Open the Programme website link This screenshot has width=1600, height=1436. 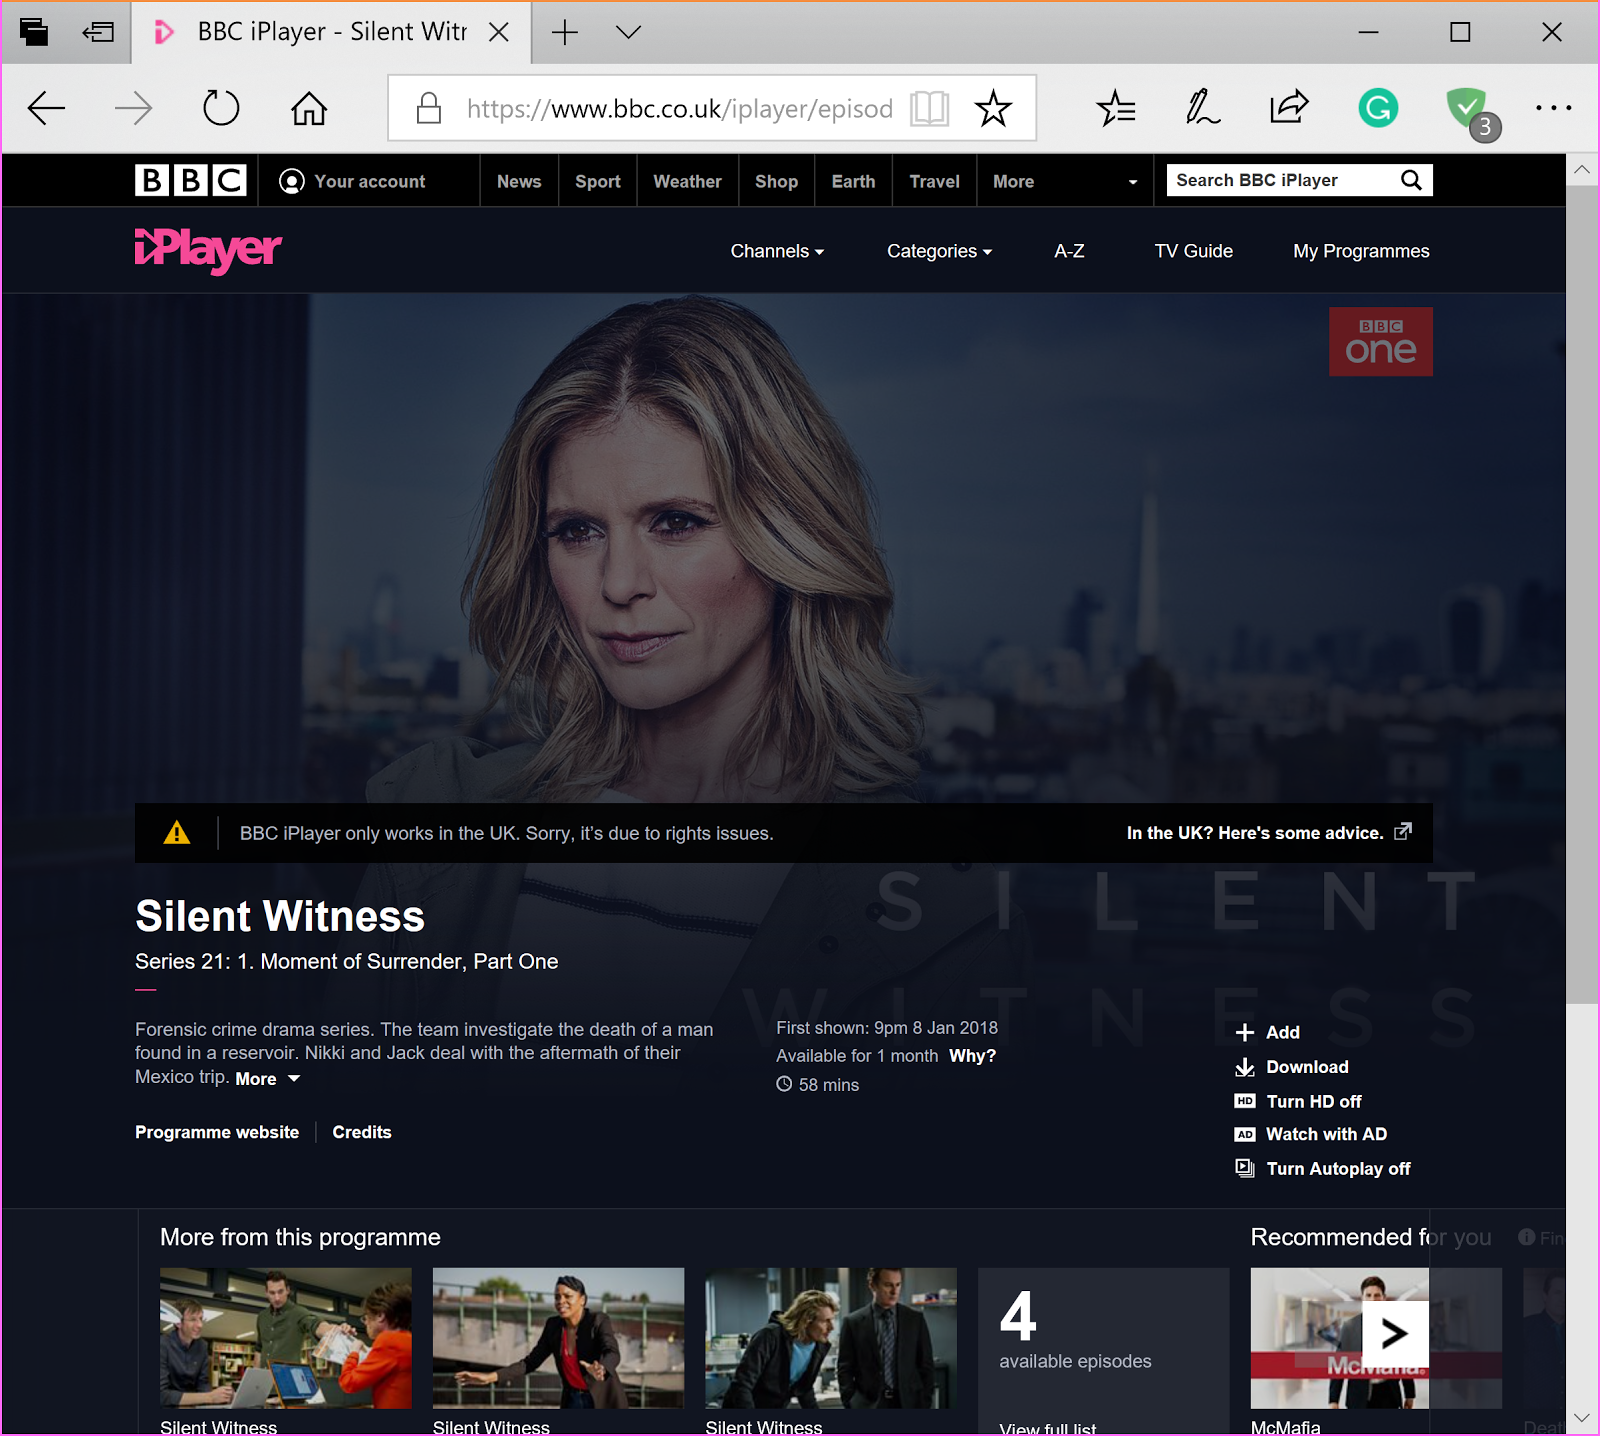click(217, 1132)
